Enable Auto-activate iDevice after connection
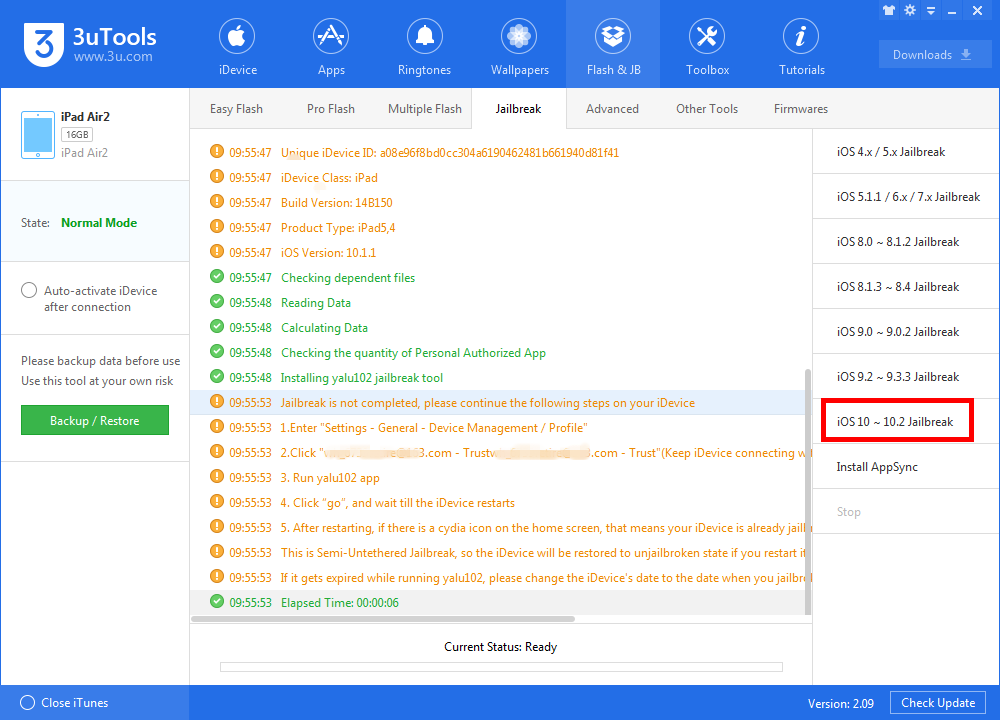The width and height of the screenshot is (1000, 720). (29, 290)
